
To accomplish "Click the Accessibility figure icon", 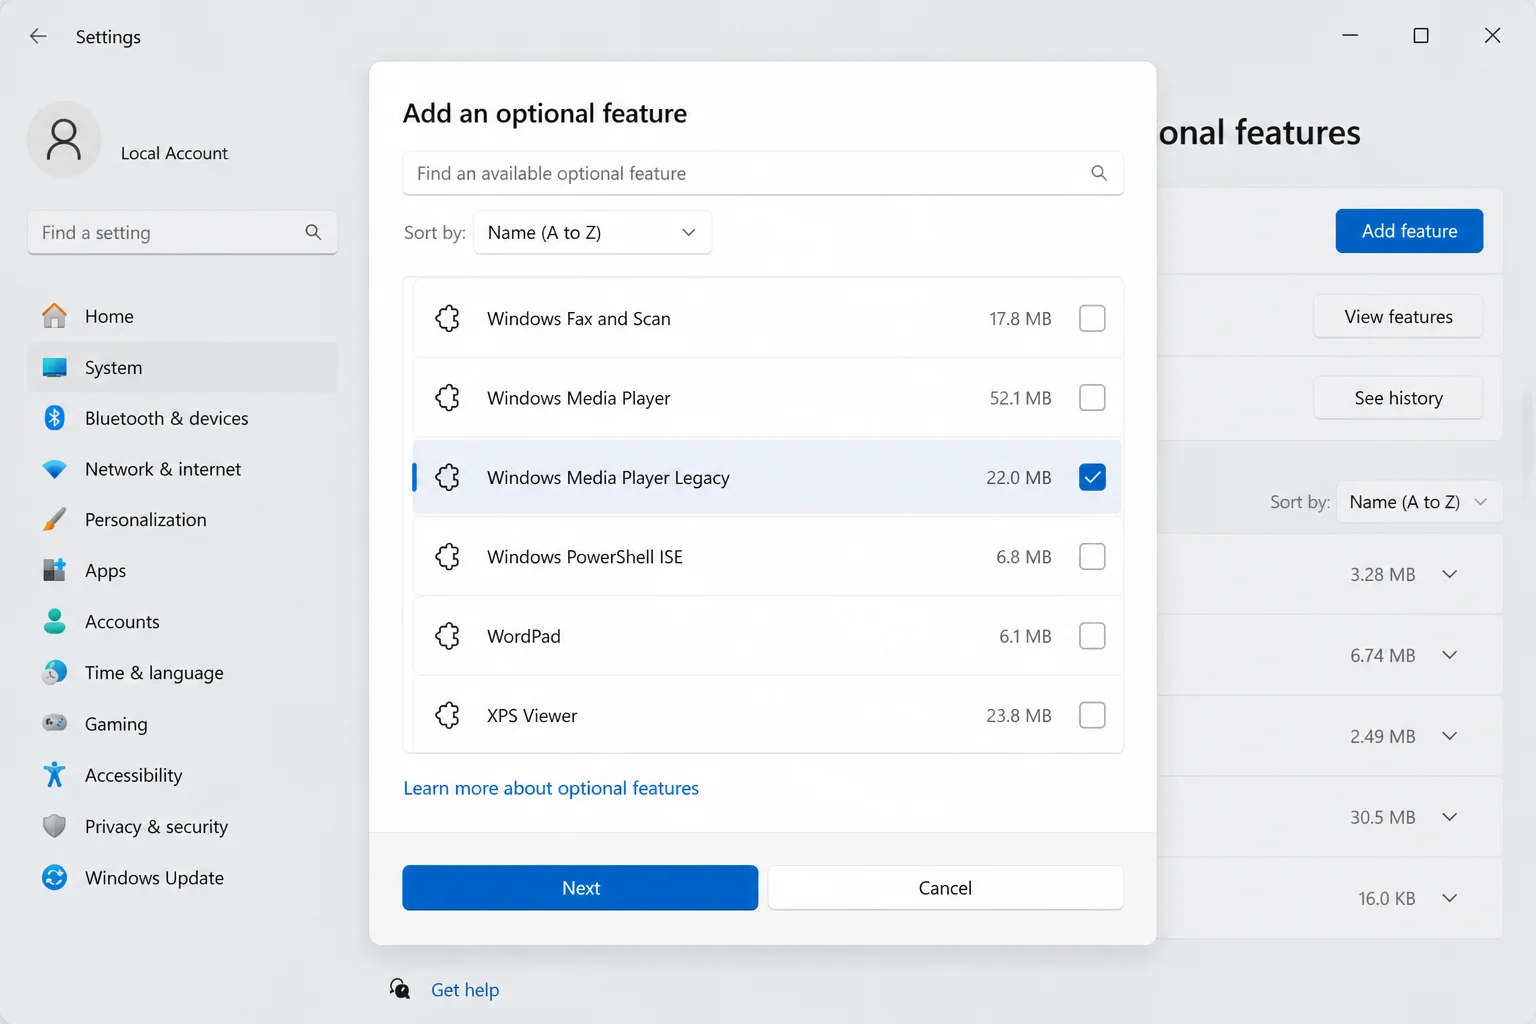I will click(55, 774).
